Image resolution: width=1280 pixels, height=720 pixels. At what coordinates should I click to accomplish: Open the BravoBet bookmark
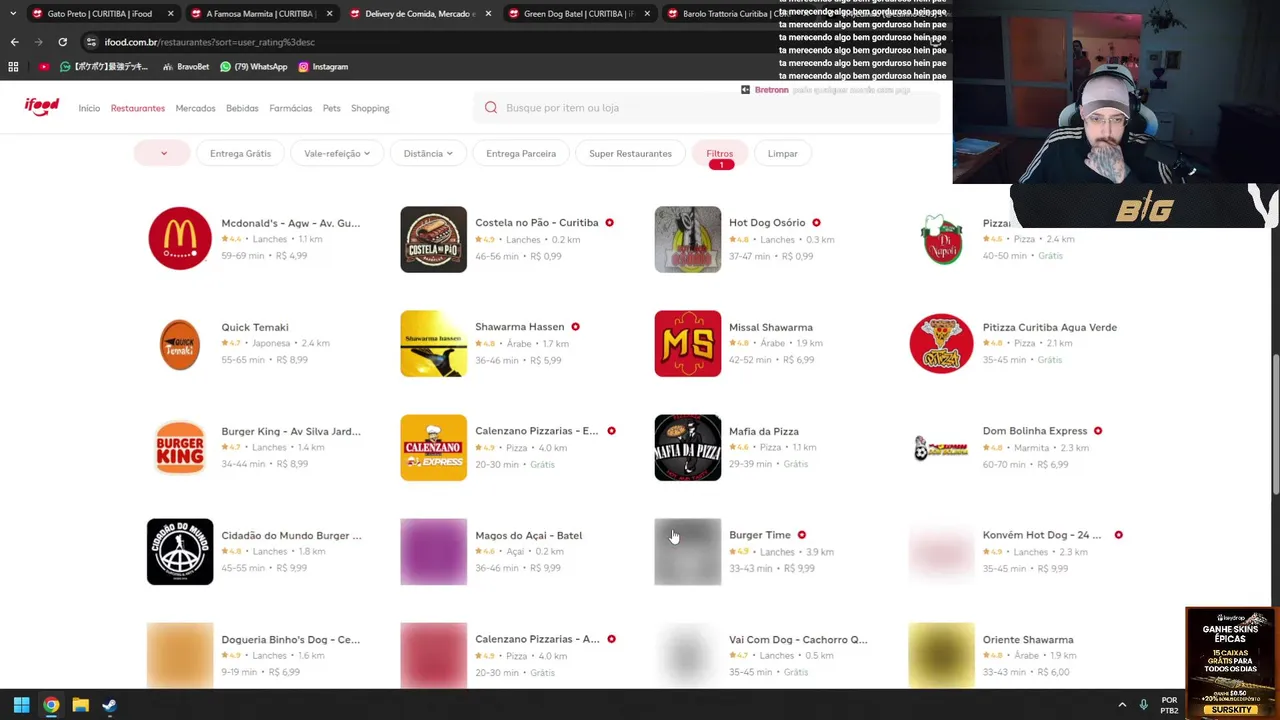point(185,67)
